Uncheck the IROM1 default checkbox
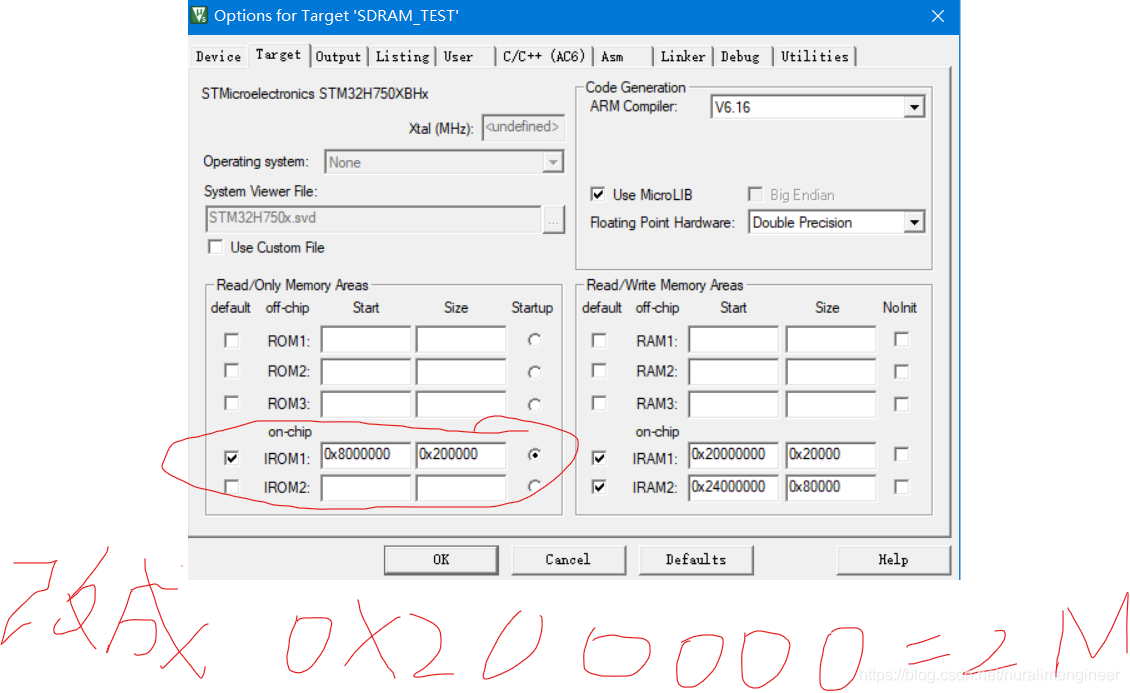This screenshot has width=1130, height=693. 231,457
